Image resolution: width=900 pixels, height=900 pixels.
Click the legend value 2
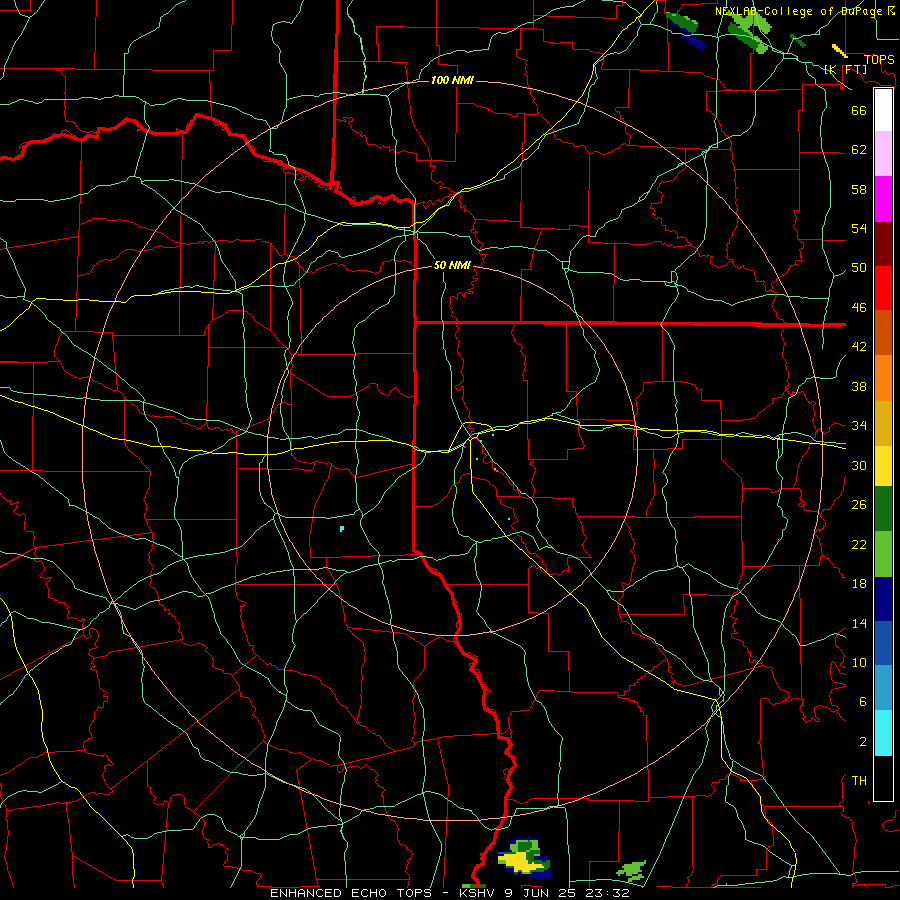coord(863,742)
